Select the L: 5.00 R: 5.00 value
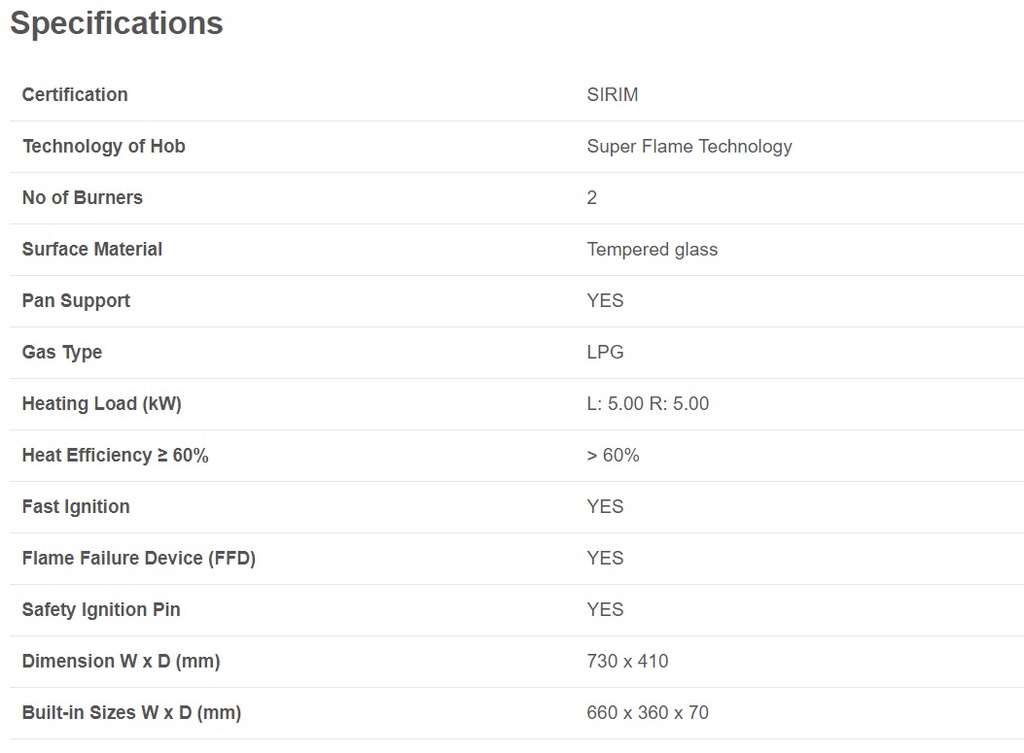The image size is (1024, 753). click(x=648, y=404)
